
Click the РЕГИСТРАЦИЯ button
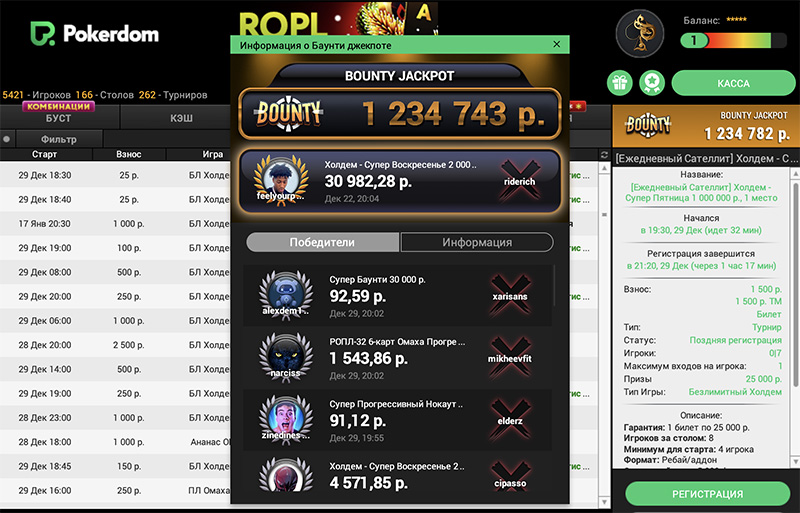708,494
